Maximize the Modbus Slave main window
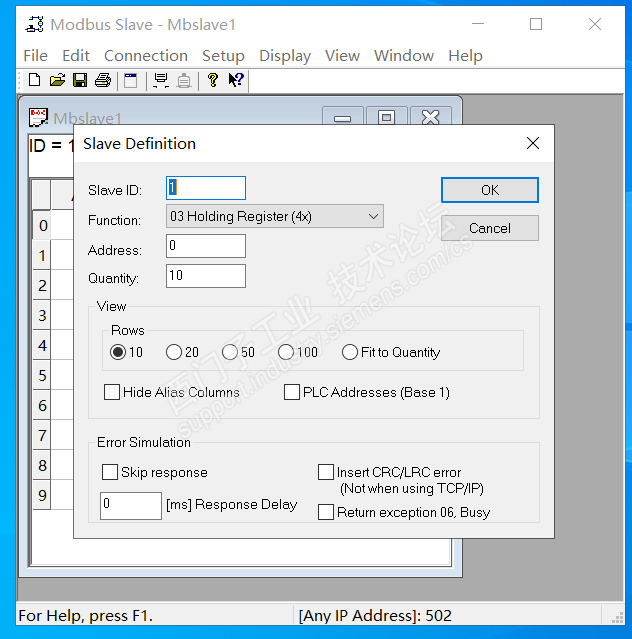This screenshot has width=632, height=639. tap(535, 24)
